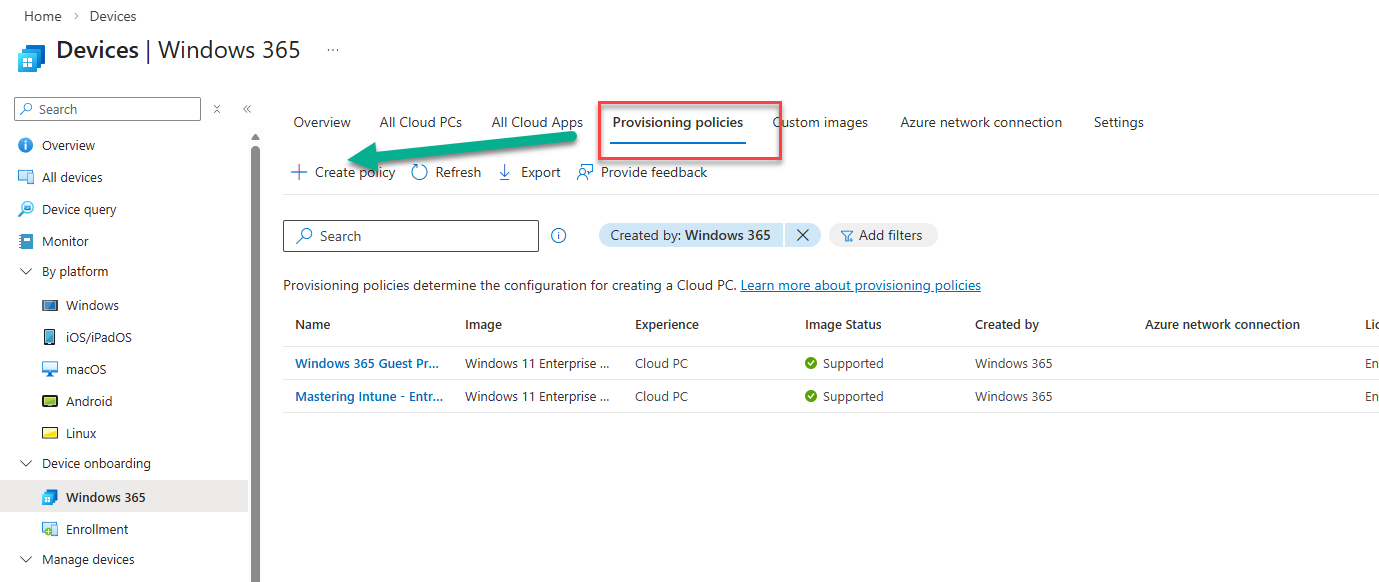The width and height of the screenshot is (1379, 582).
Task: Click the Add filters button
Action: tap(881, 235)
